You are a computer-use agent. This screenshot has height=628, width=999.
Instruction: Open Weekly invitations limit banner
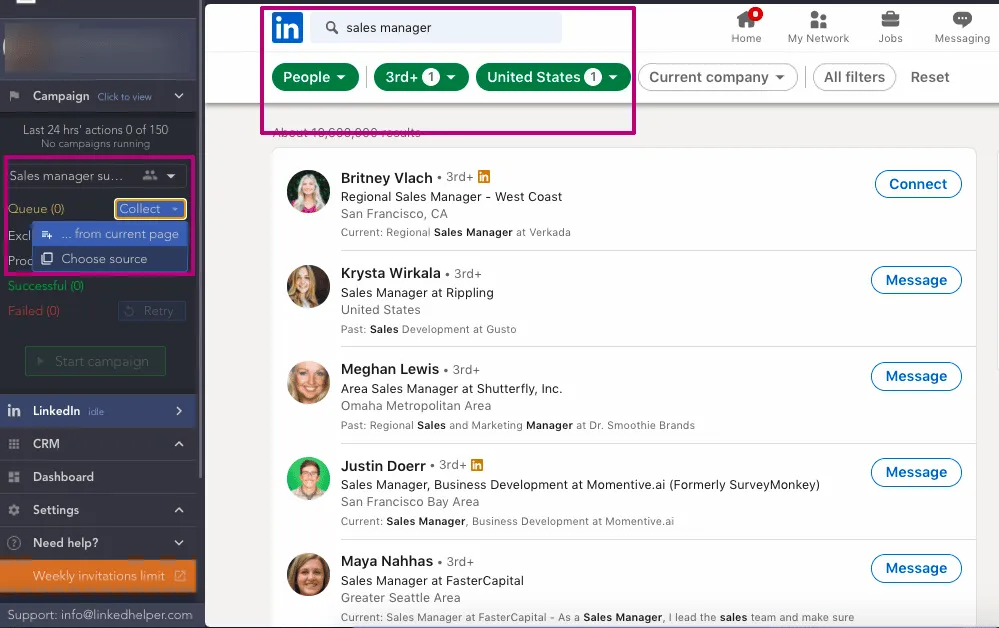click(98, 576)
